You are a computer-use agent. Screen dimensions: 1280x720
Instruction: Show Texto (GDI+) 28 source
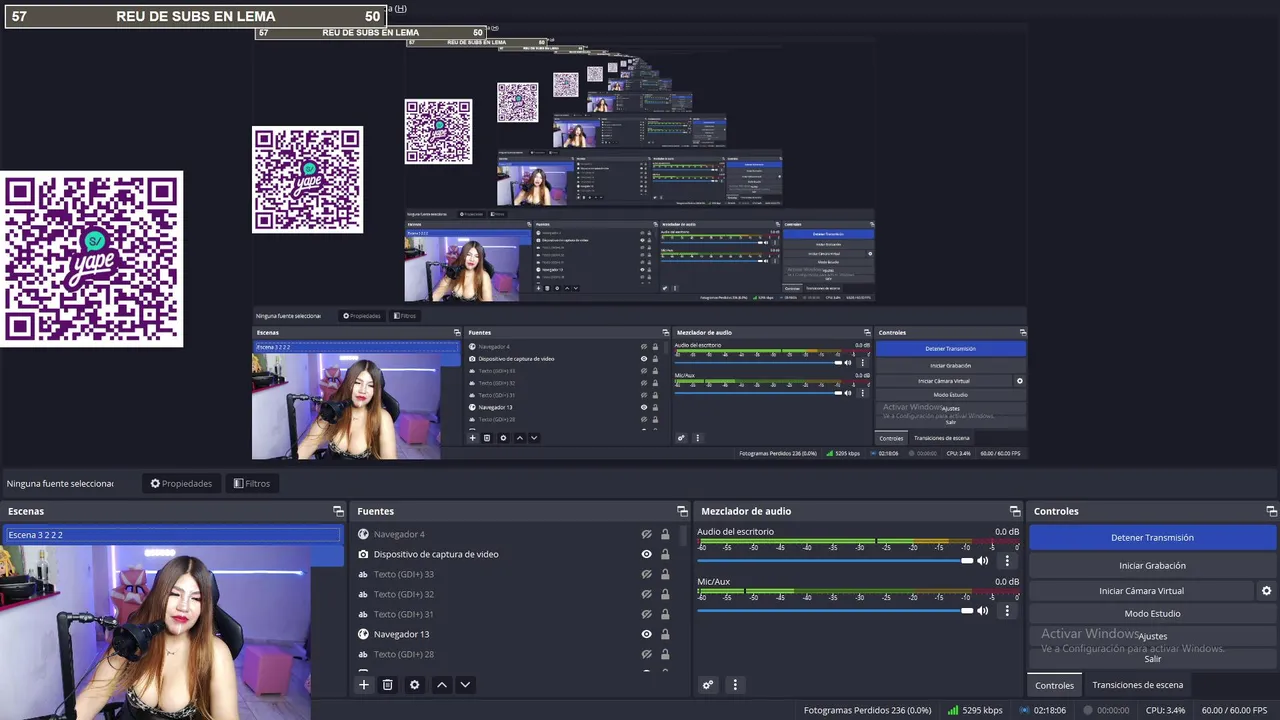pyautogui.click(x=646, y=654)
